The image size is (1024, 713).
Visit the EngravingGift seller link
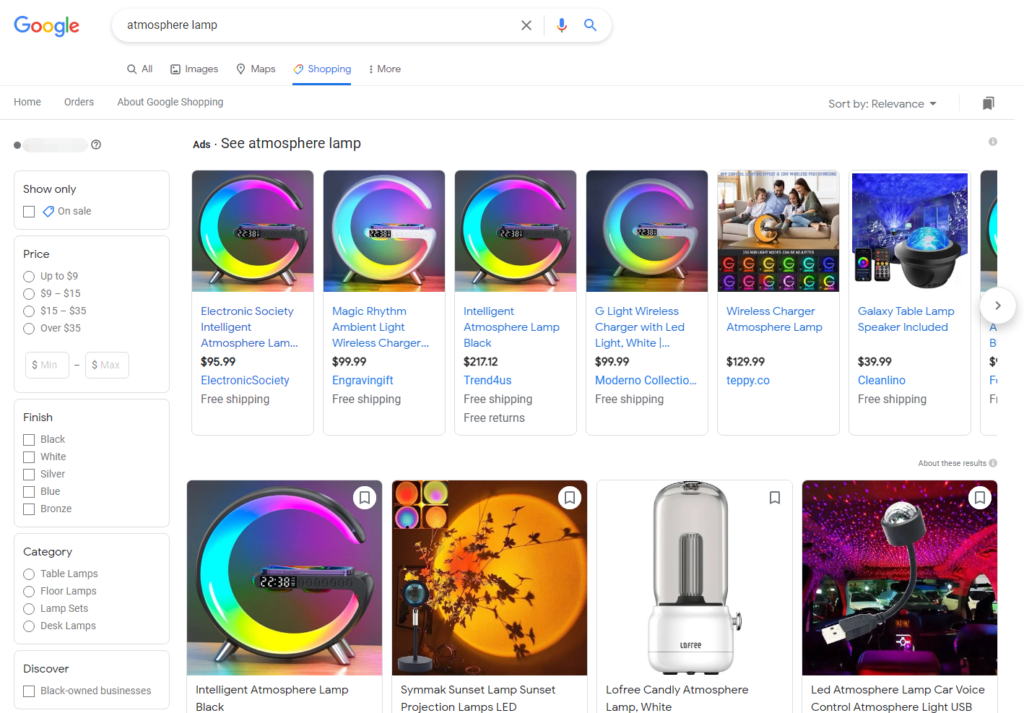[362, 380]
